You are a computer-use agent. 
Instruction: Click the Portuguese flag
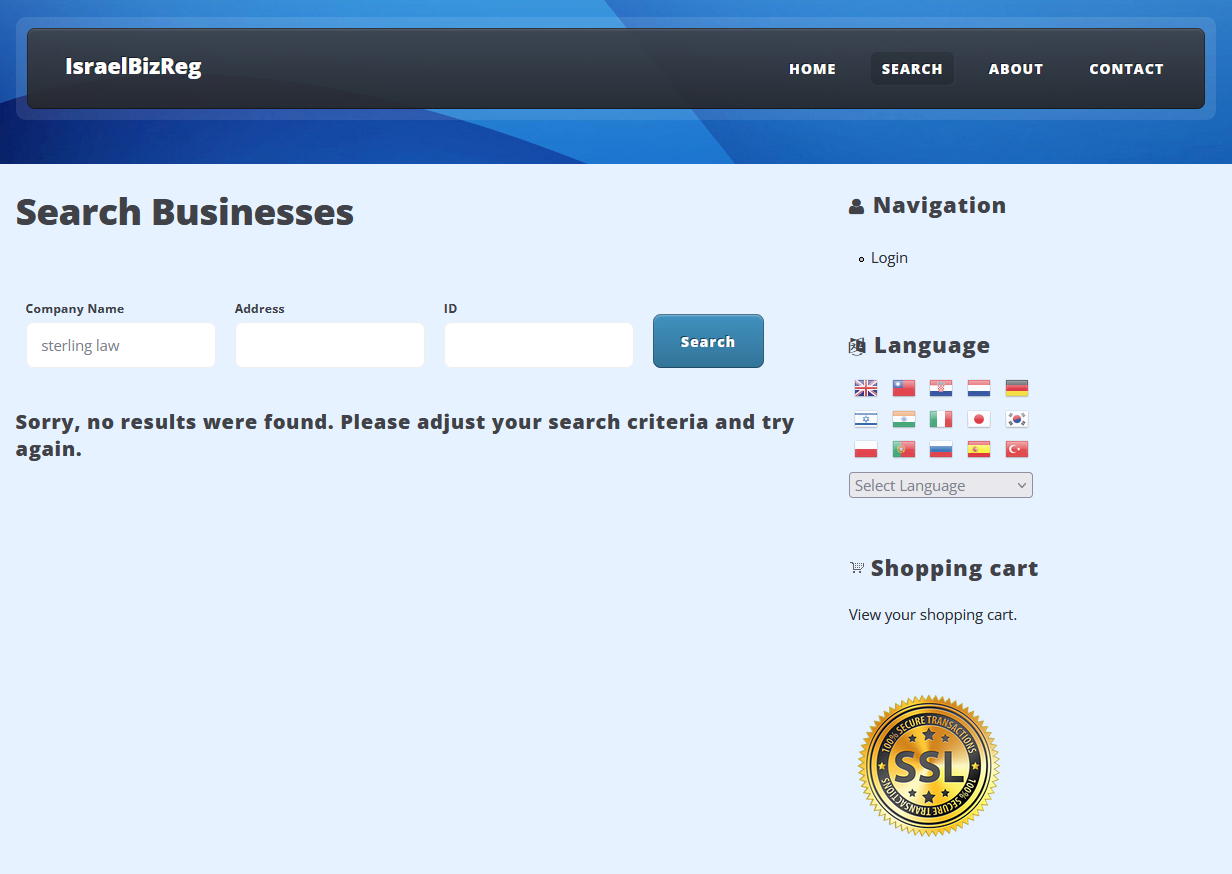pyautogui.click(x=904, y=449)
